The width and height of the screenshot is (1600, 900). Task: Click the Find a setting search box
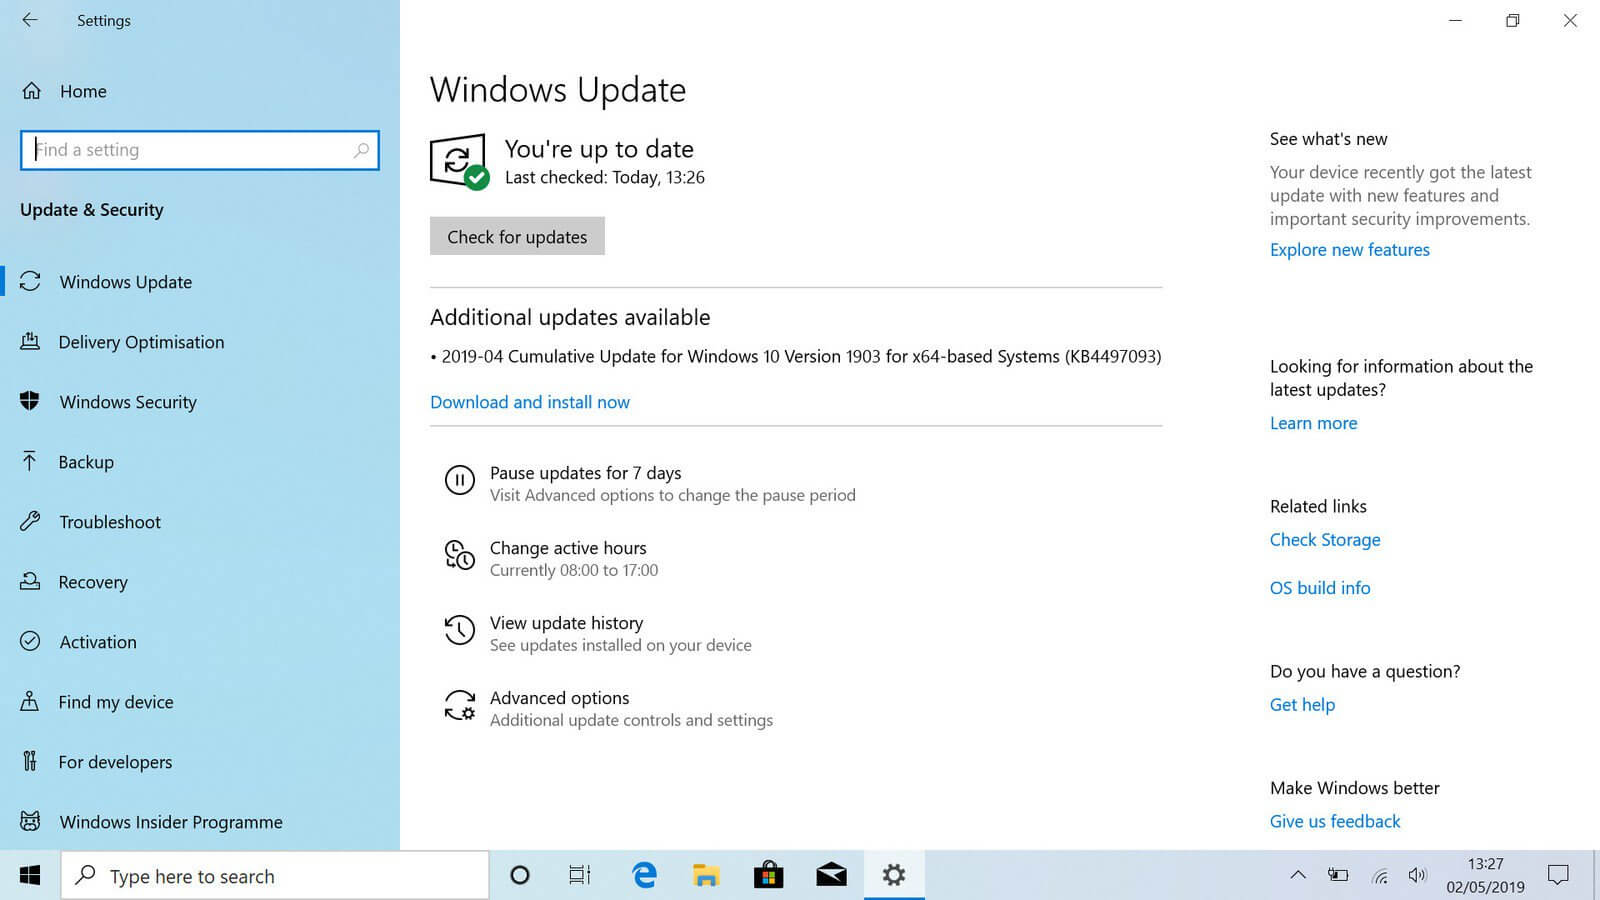click(199, 150)
